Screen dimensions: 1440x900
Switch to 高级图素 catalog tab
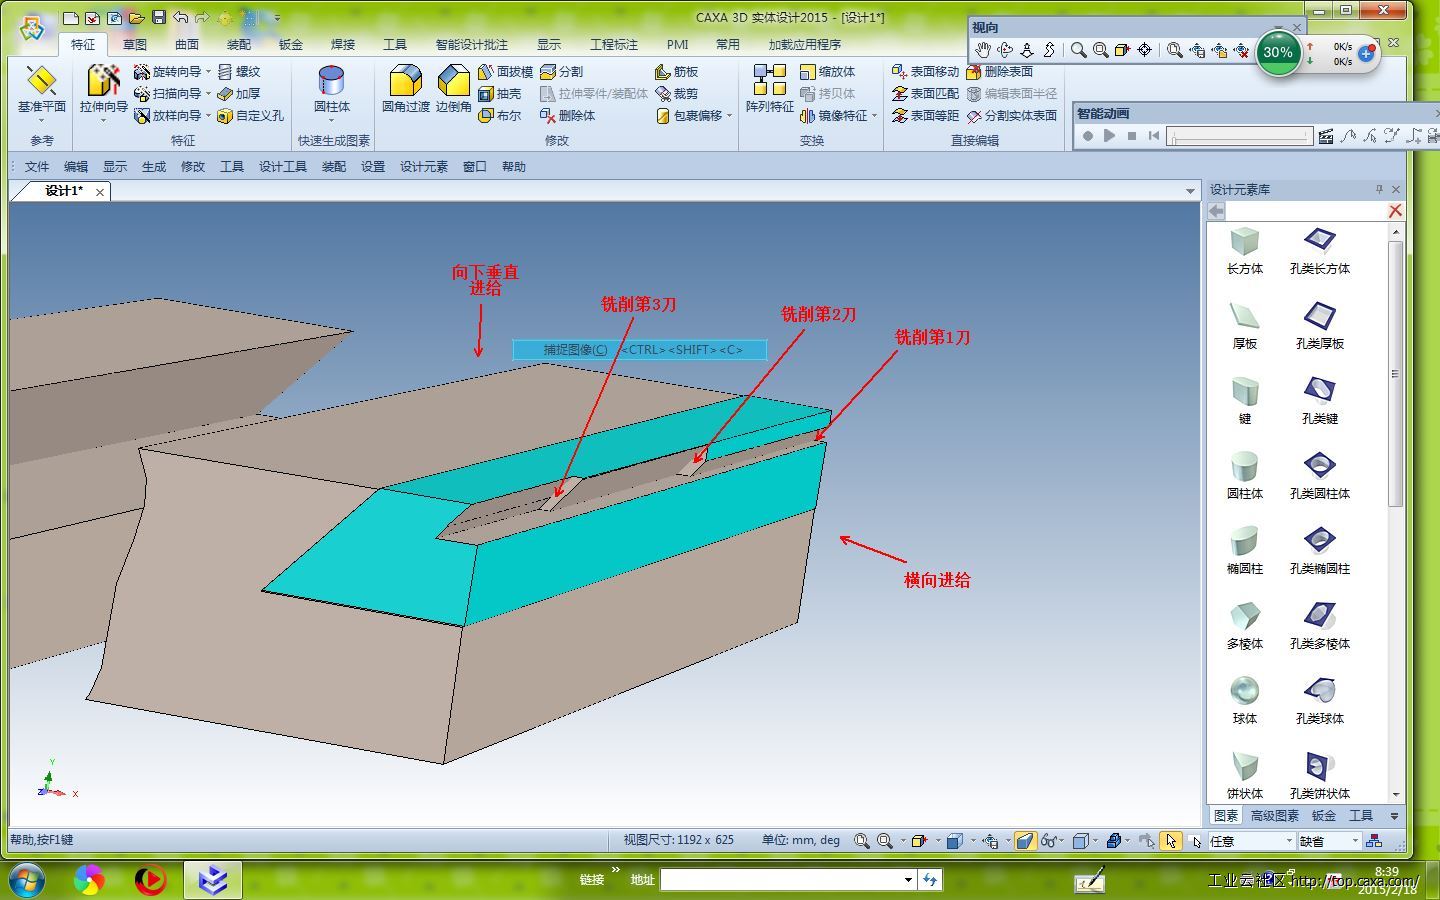coord(1275,816)
